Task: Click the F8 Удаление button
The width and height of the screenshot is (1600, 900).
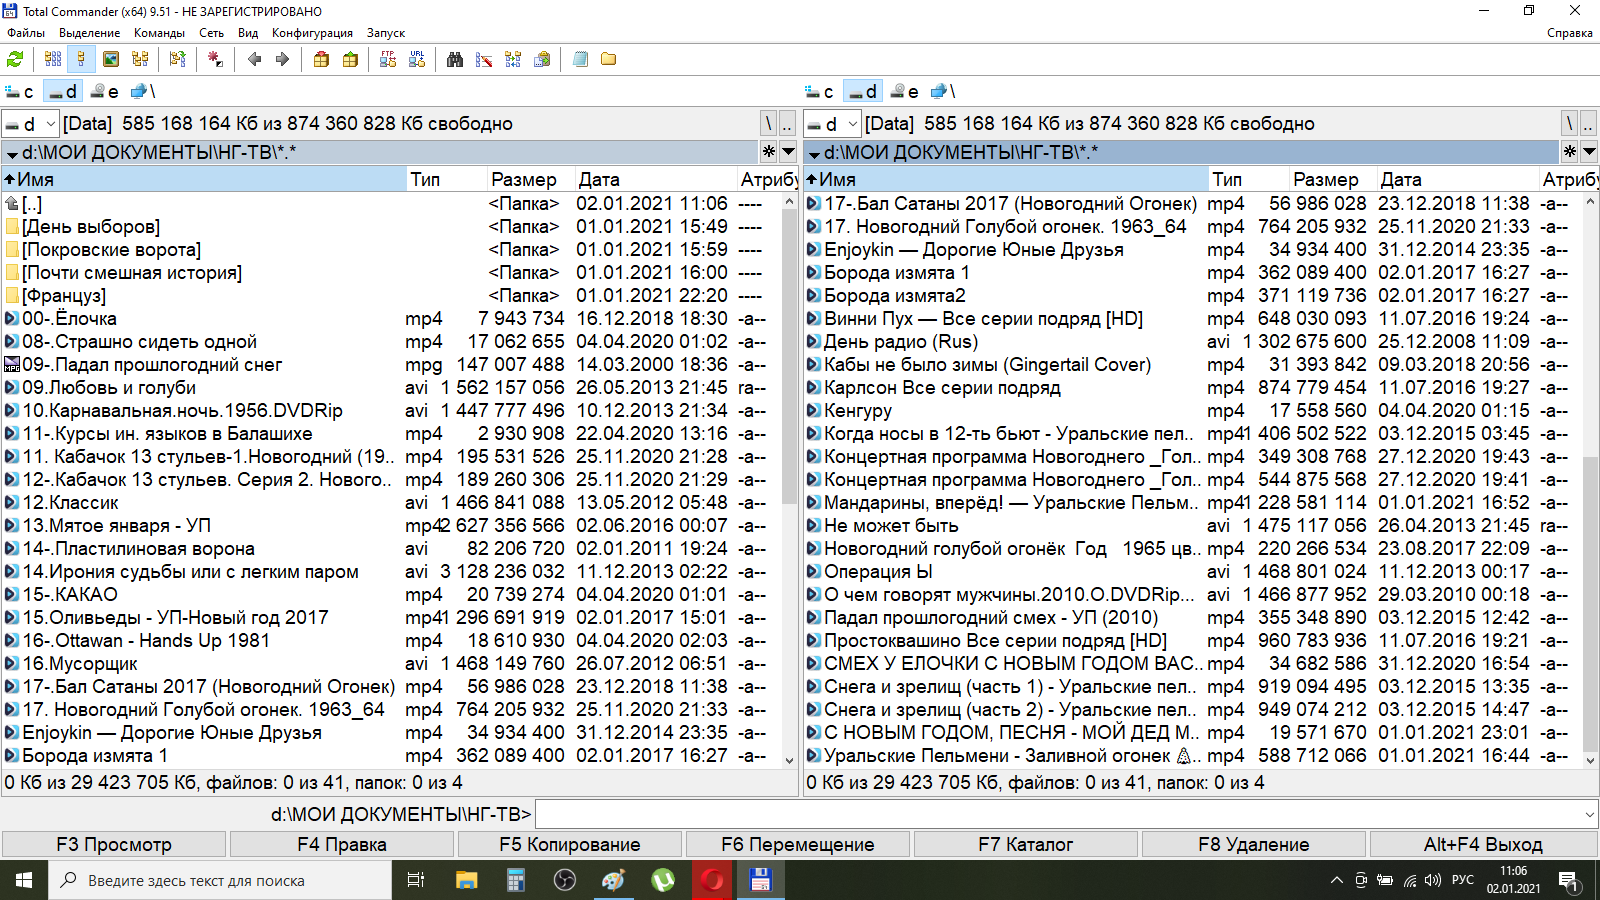Action: tap(1254, 845)
